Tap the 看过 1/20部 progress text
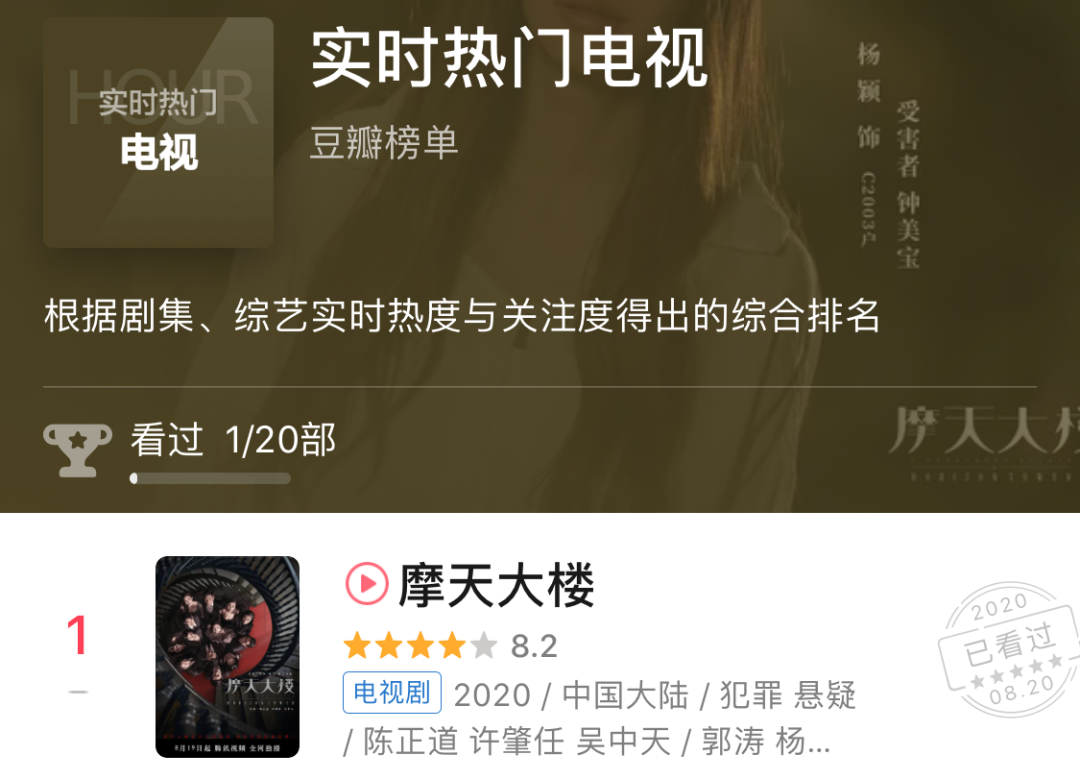The image size is (1080, 779). click(x=233, y=439)
